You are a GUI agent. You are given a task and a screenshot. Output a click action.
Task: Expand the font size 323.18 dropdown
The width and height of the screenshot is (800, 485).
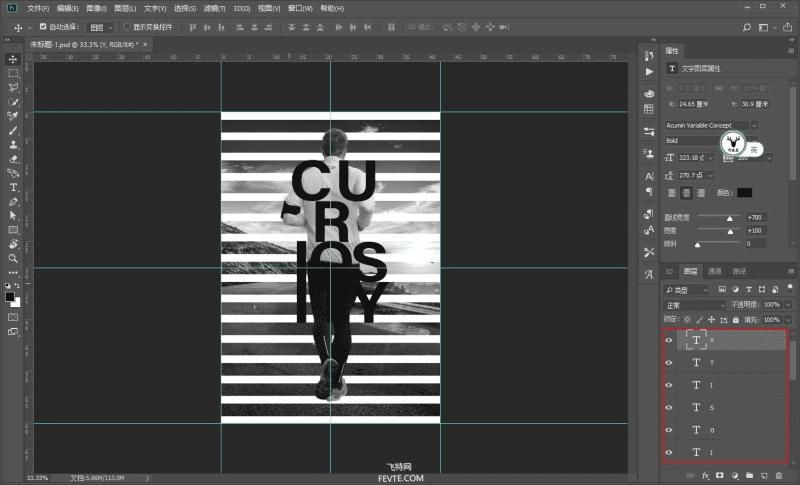(x=711, y=158)
